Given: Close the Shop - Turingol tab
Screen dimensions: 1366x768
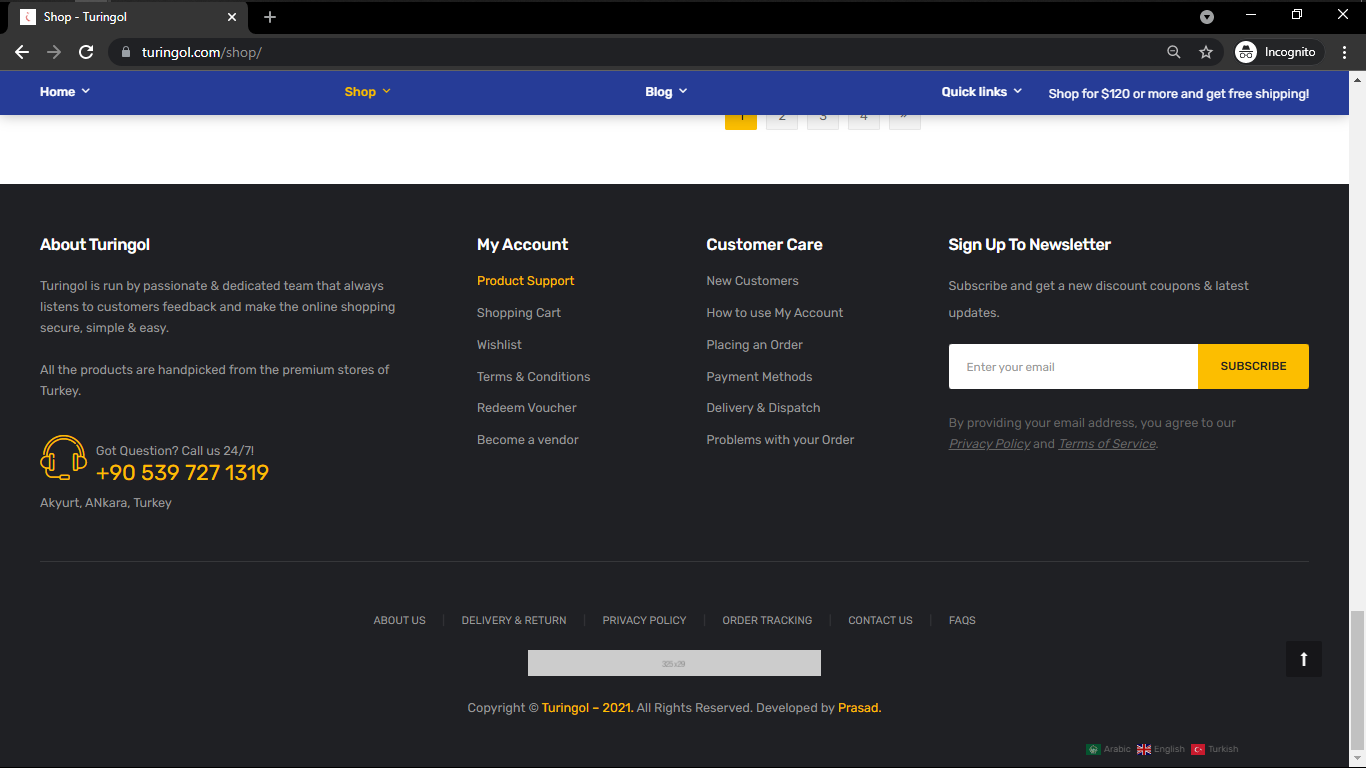Looking at the screenshot, I should click(x=232, y=17).
